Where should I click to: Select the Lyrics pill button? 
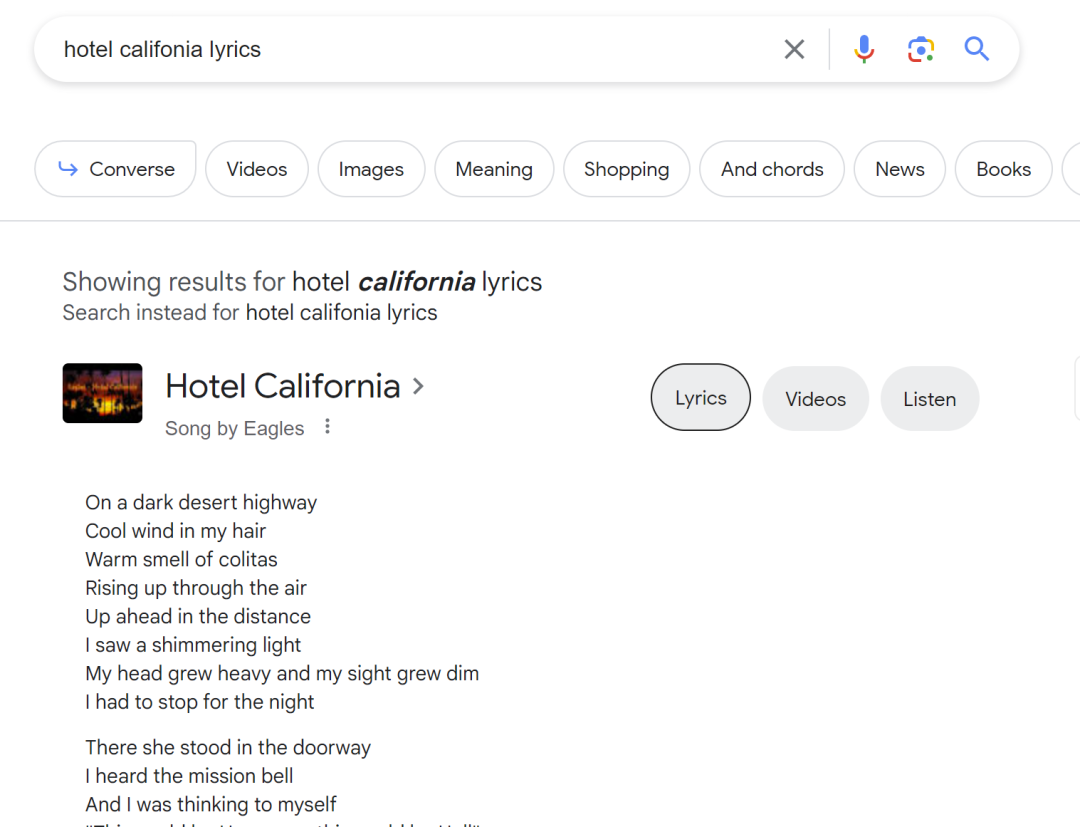click(x=700, y=398)
